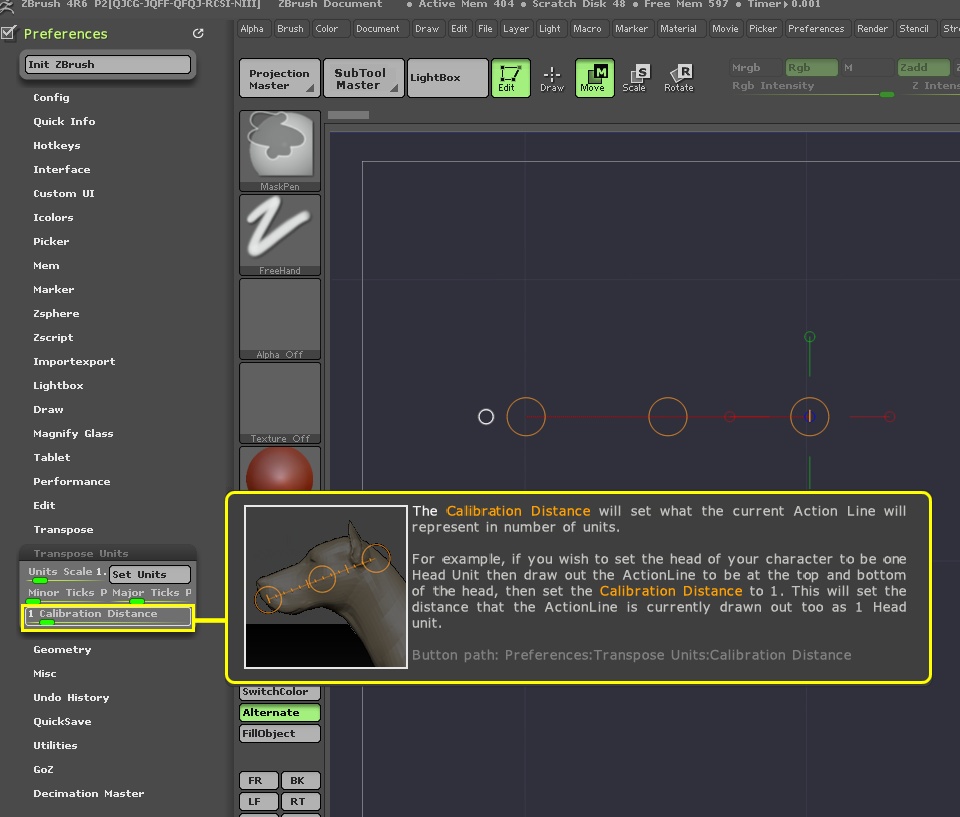Open the Alpha menu

coord(252,29)
